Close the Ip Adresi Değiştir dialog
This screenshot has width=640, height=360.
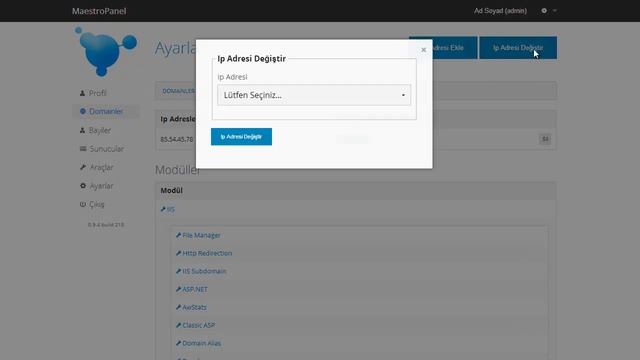click(x=423, y=50)
